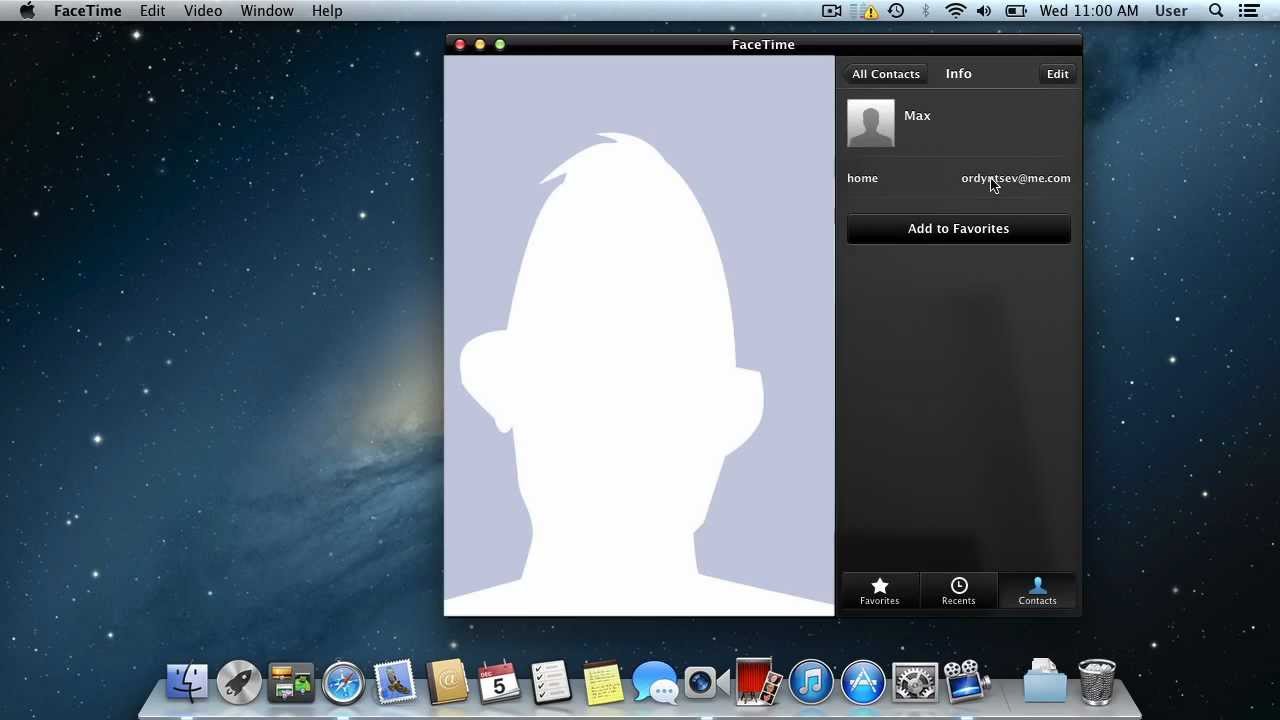Open Messages chat bubbles in Dock
1280x720 pixels.
pyautogui.click(x=655, y=683)
